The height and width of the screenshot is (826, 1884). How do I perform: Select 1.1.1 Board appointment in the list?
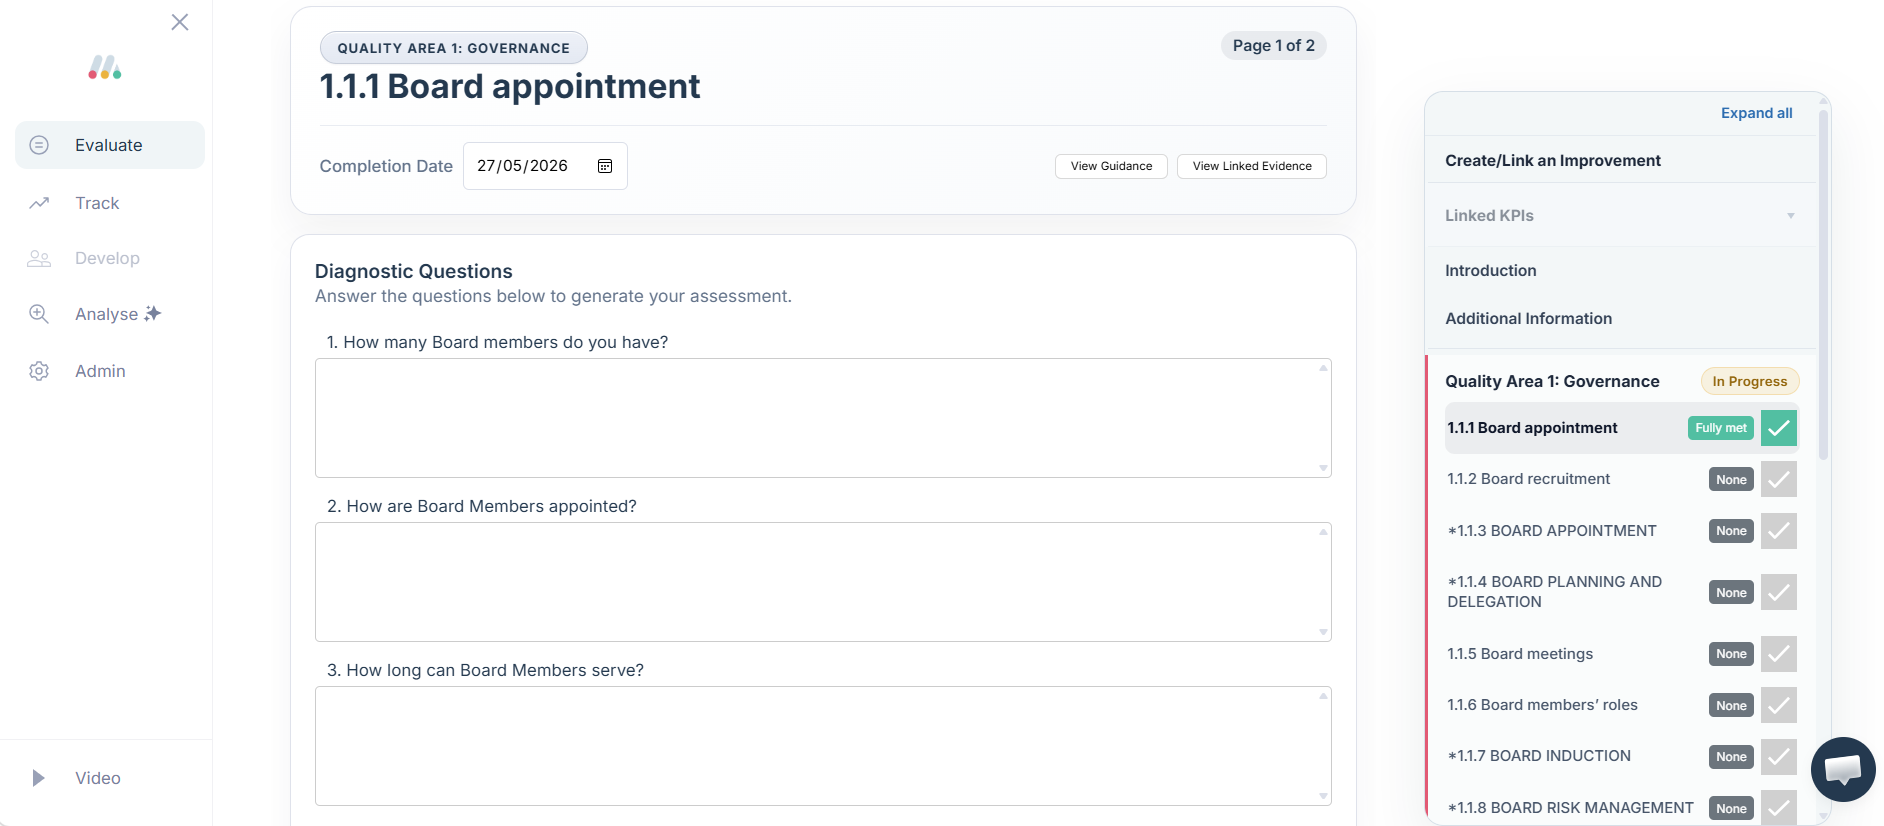coord(1532,428)
